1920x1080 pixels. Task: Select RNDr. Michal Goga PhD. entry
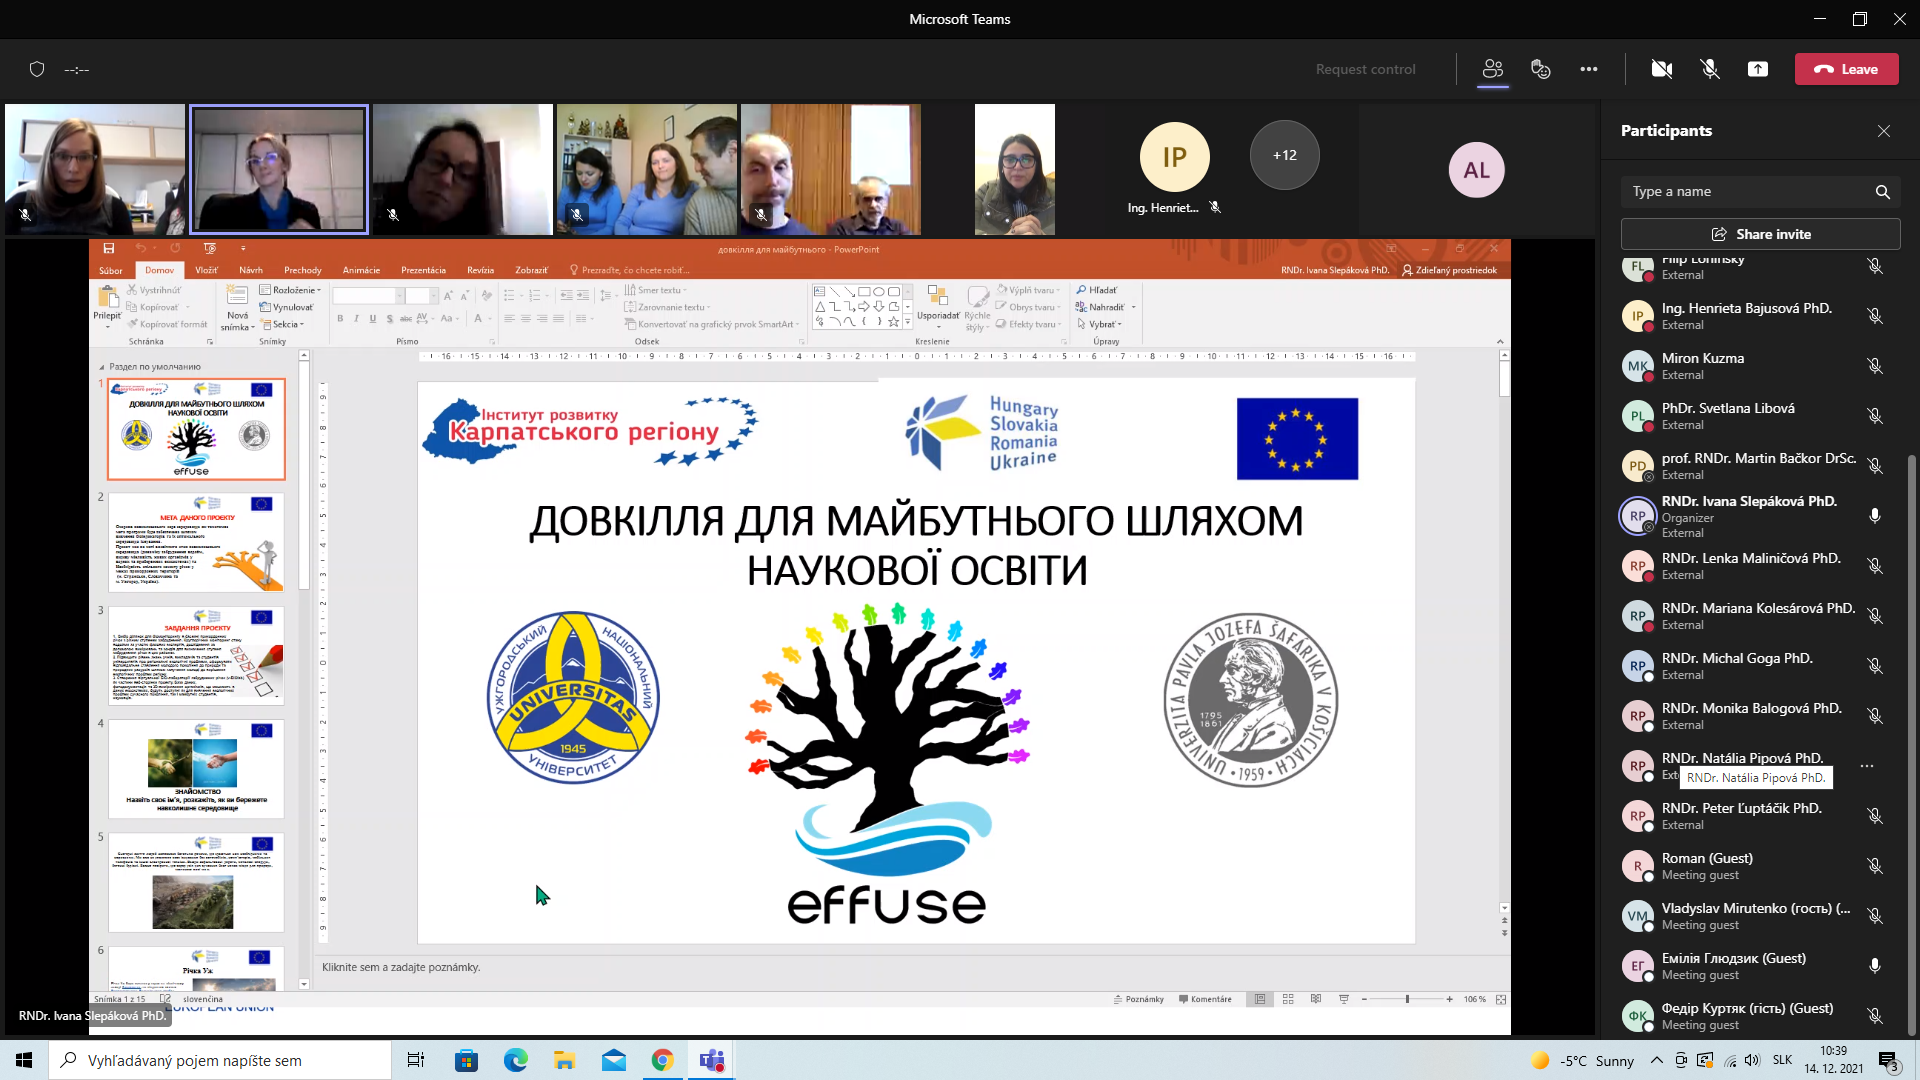click(x=1736, y=665)
